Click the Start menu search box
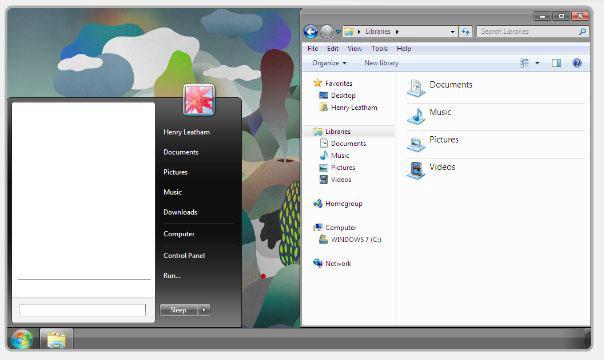Viewport: 604px width, 360px height. pos(82,310)
